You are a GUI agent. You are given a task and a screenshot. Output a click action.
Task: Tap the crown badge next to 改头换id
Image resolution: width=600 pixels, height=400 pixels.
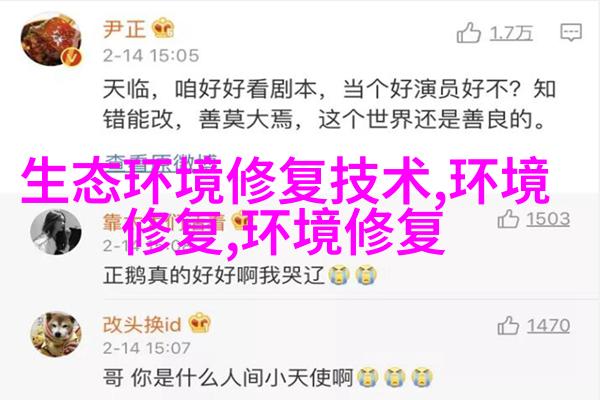[x=199, y=323]
